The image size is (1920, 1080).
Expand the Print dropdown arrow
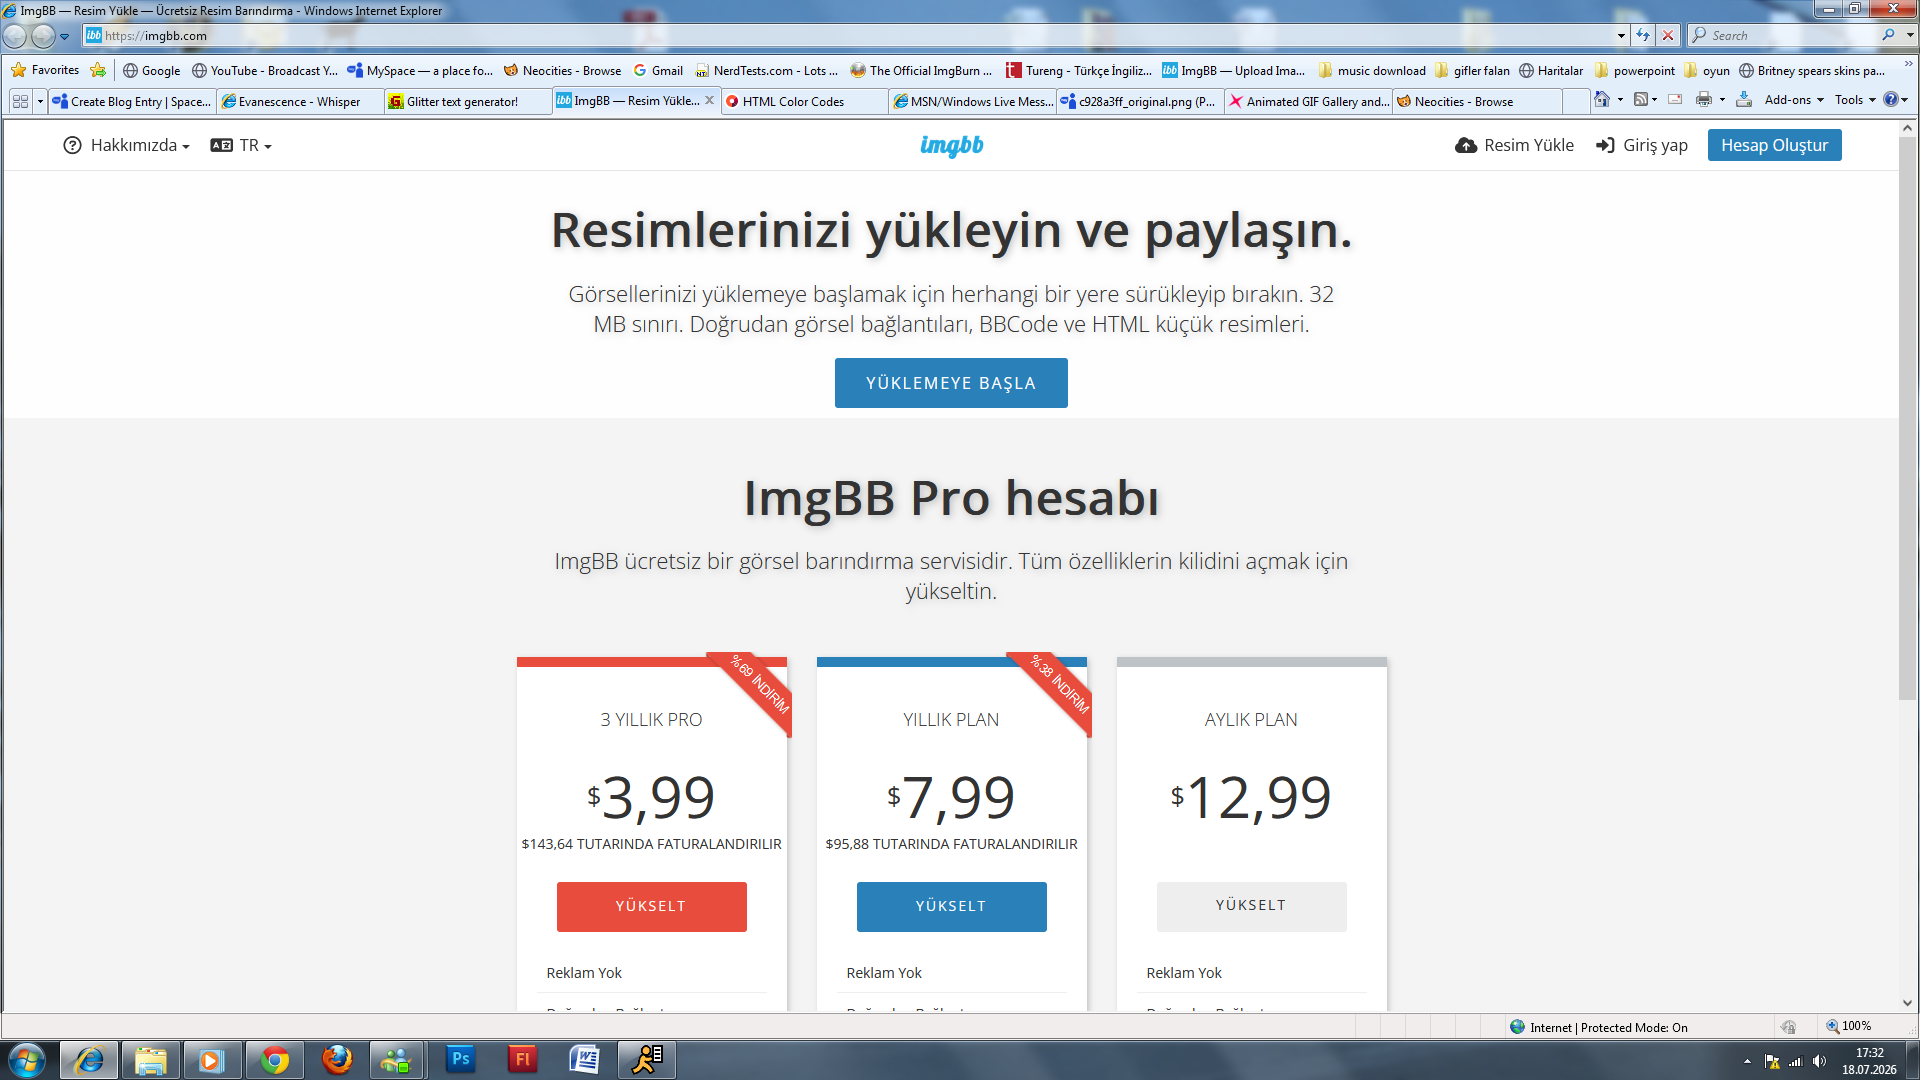point(1722,100)
